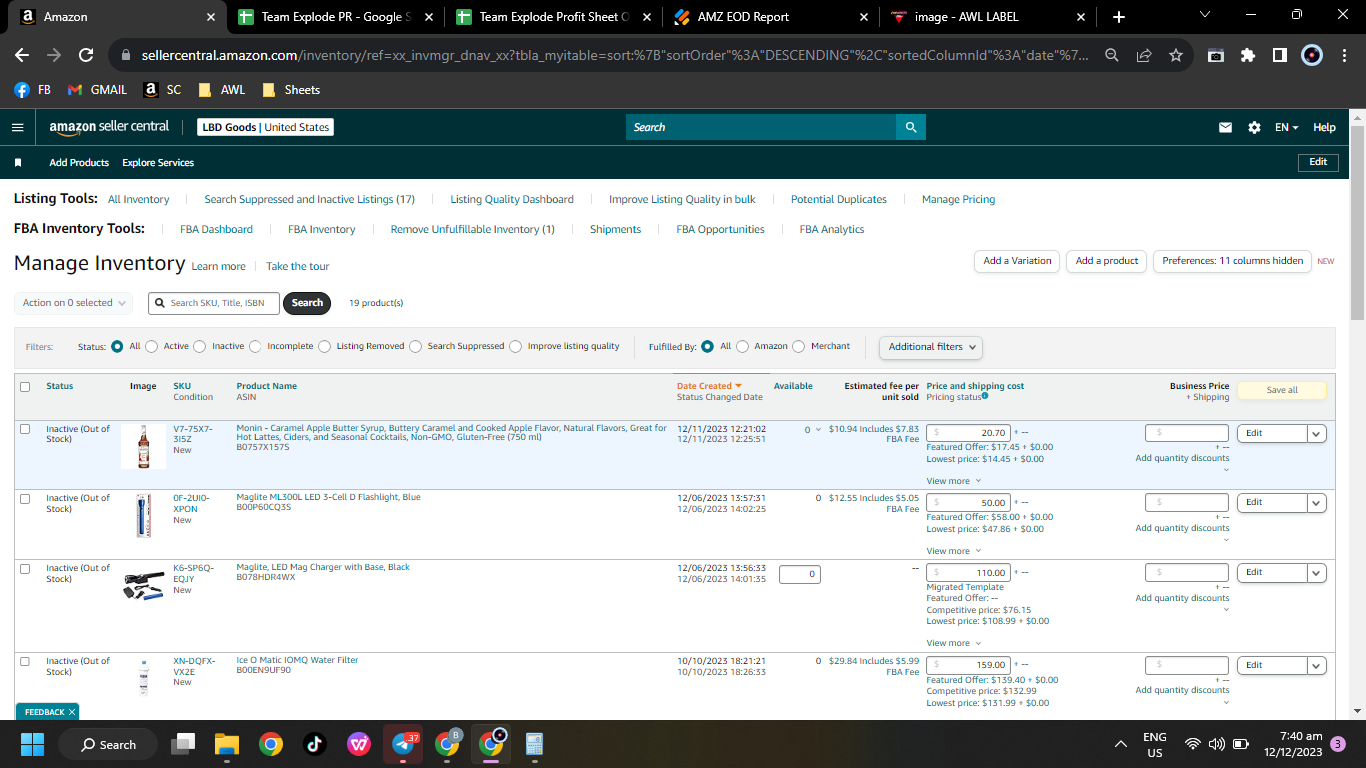The height and width of the screenshot is (768, 1366).
Task: Go back using the browser back arrow
Action: tap(22, 55)
